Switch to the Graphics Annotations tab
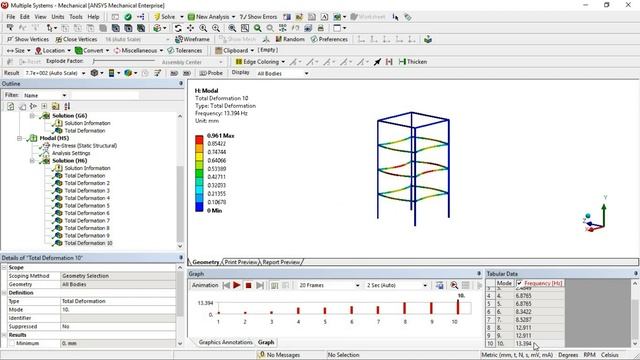The width and height of the screenshot is (640, 360). click(x=225, y=342)
